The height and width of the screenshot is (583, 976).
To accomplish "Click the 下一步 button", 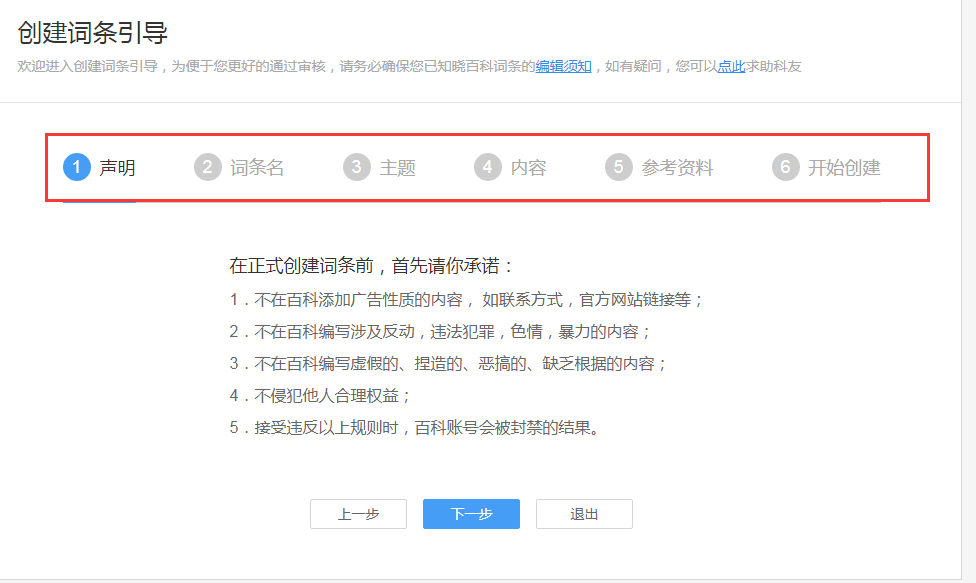I will click(471, 513).
